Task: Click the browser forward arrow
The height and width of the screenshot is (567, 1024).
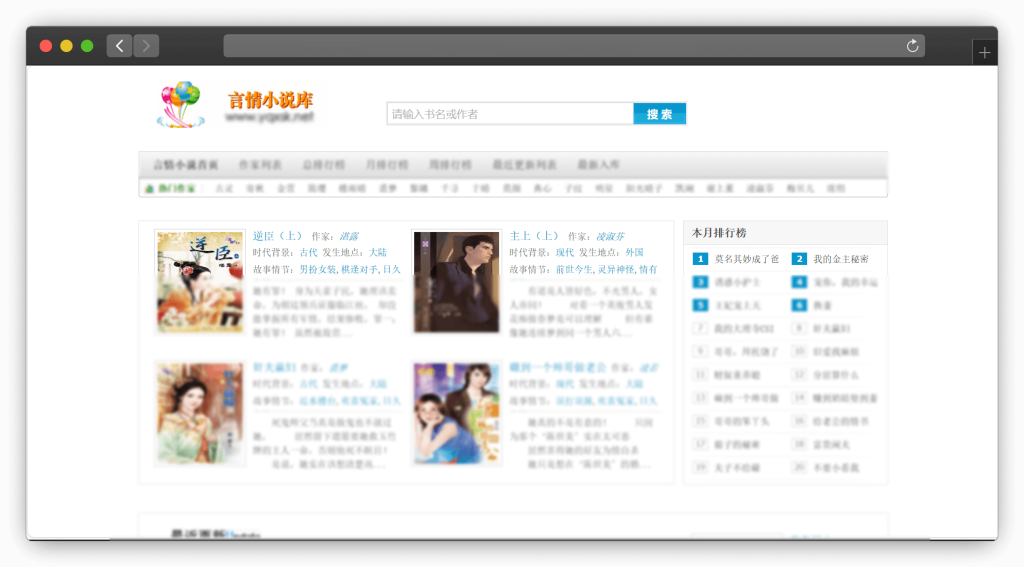Action: pos(146,46)
